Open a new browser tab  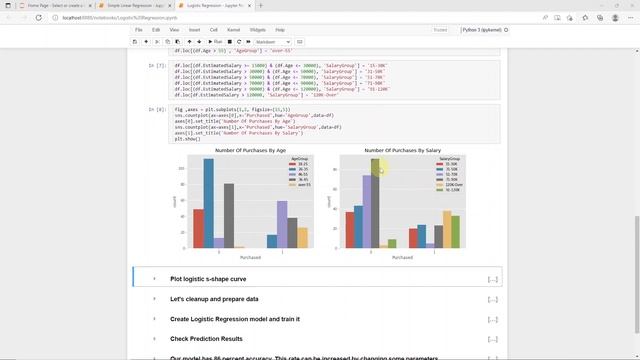click(261, 6)
